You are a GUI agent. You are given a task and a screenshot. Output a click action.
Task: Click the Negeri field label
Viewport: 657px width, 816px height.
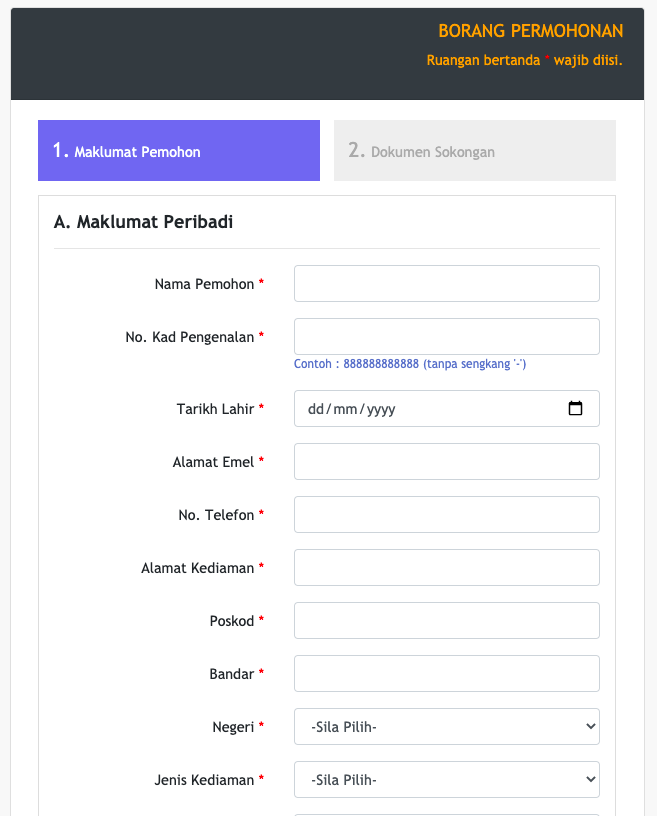(x=233, y=727)
